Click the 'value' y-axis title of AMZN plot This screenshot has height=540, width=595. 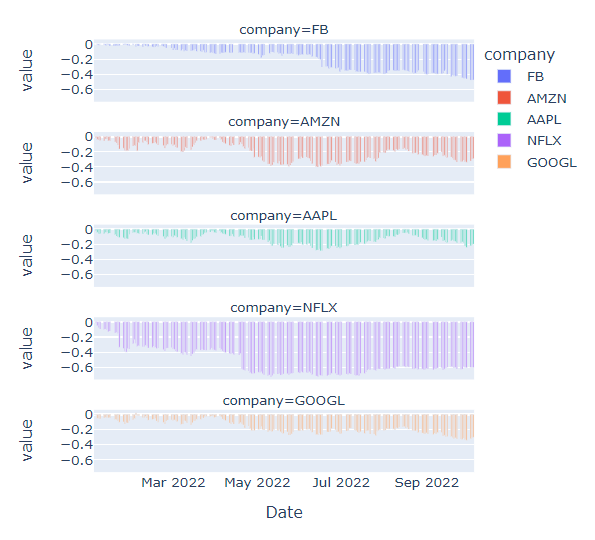27,163
